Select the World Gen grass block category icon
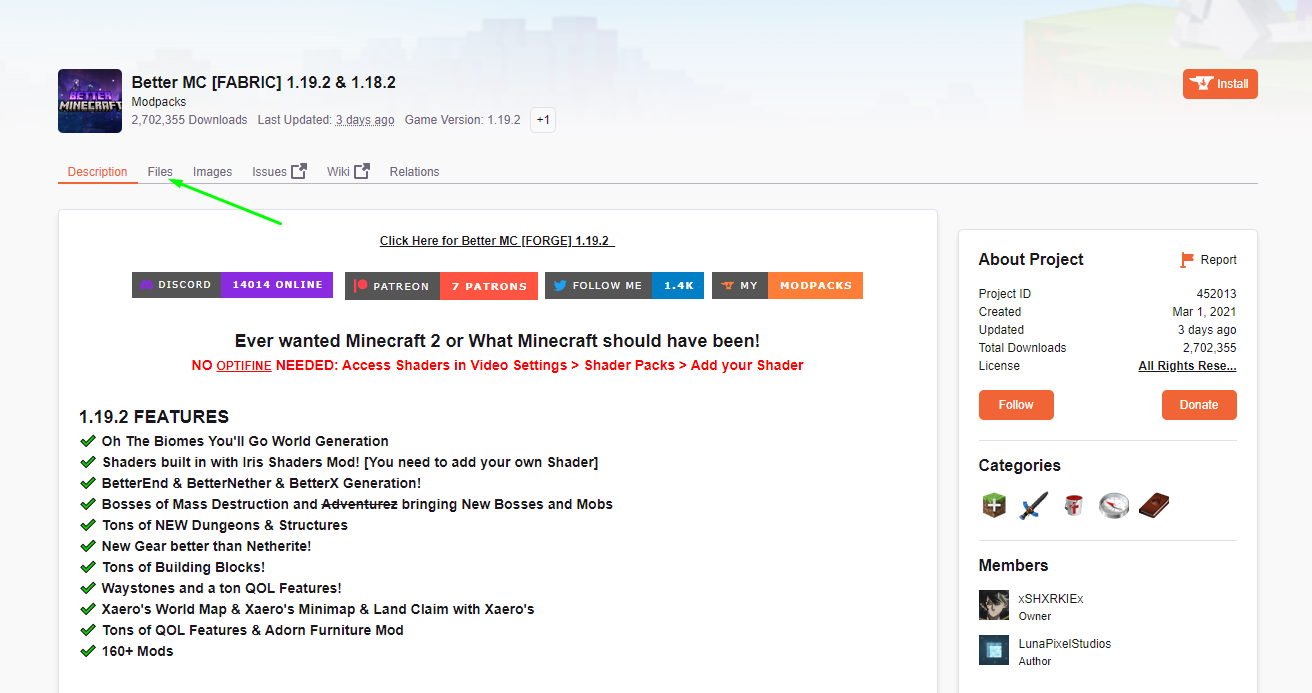The height and width of the screenshot is (693, 1312). pyautogui.click(x=993, y=505)
